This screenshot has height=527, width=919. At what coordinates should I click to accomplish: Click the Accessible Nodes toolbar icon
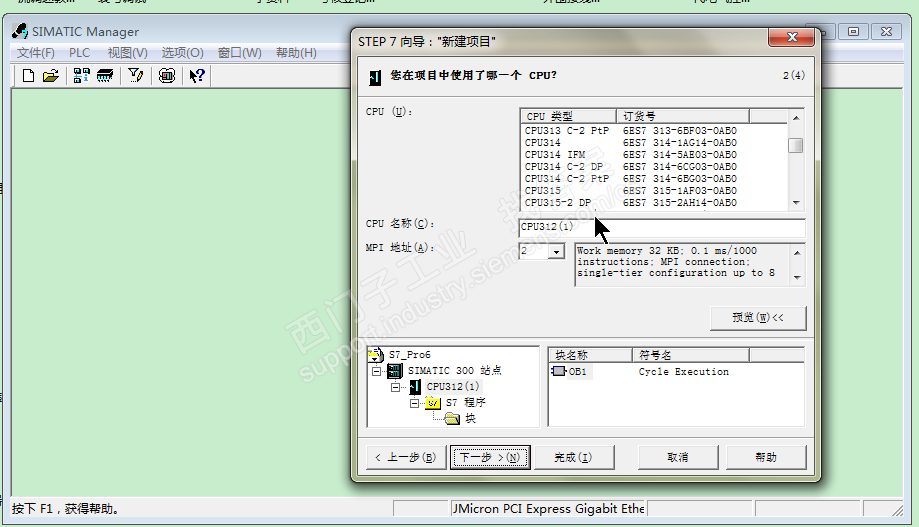click(x=81, y=76)
